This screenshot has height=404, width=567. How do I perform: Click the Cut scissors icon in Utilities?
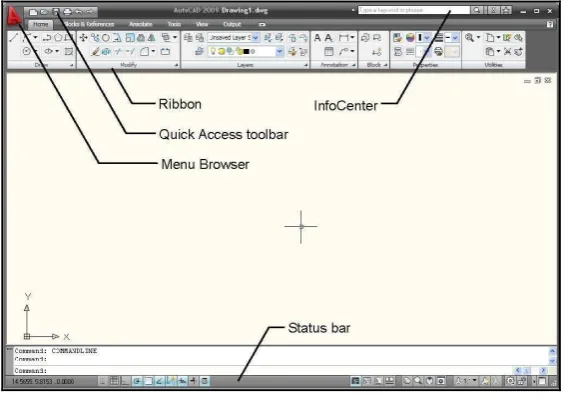pos(507,52)
